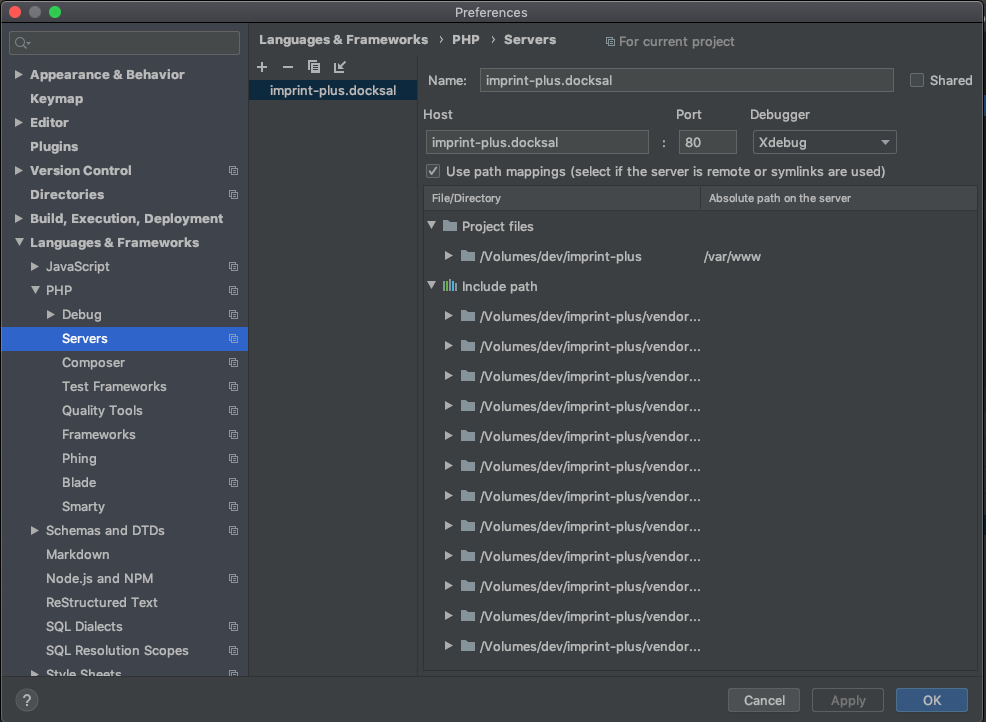The height and width of the screenshot is (722, 986).
Task: Click the import server settings icon
Action: coord(338,67)
